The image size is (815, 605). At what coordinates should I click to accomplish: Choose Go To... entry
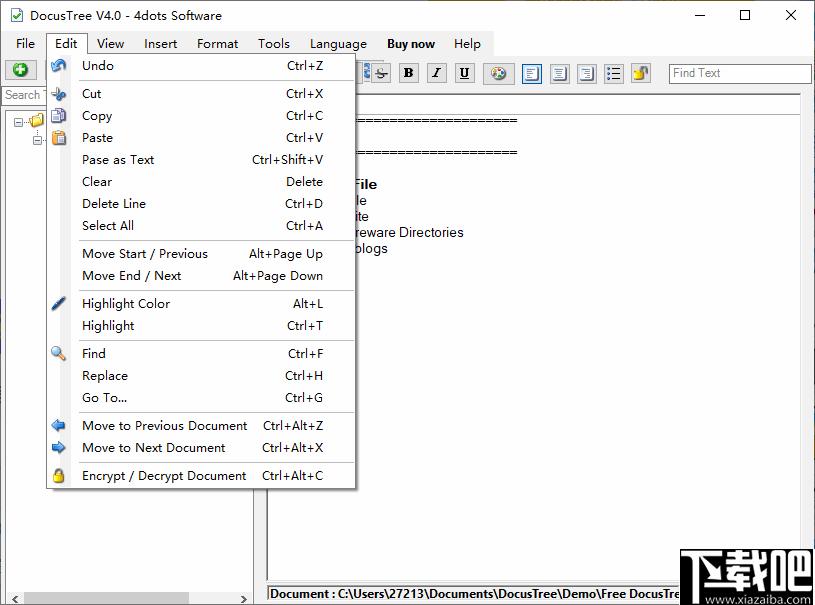coord(201,398)
